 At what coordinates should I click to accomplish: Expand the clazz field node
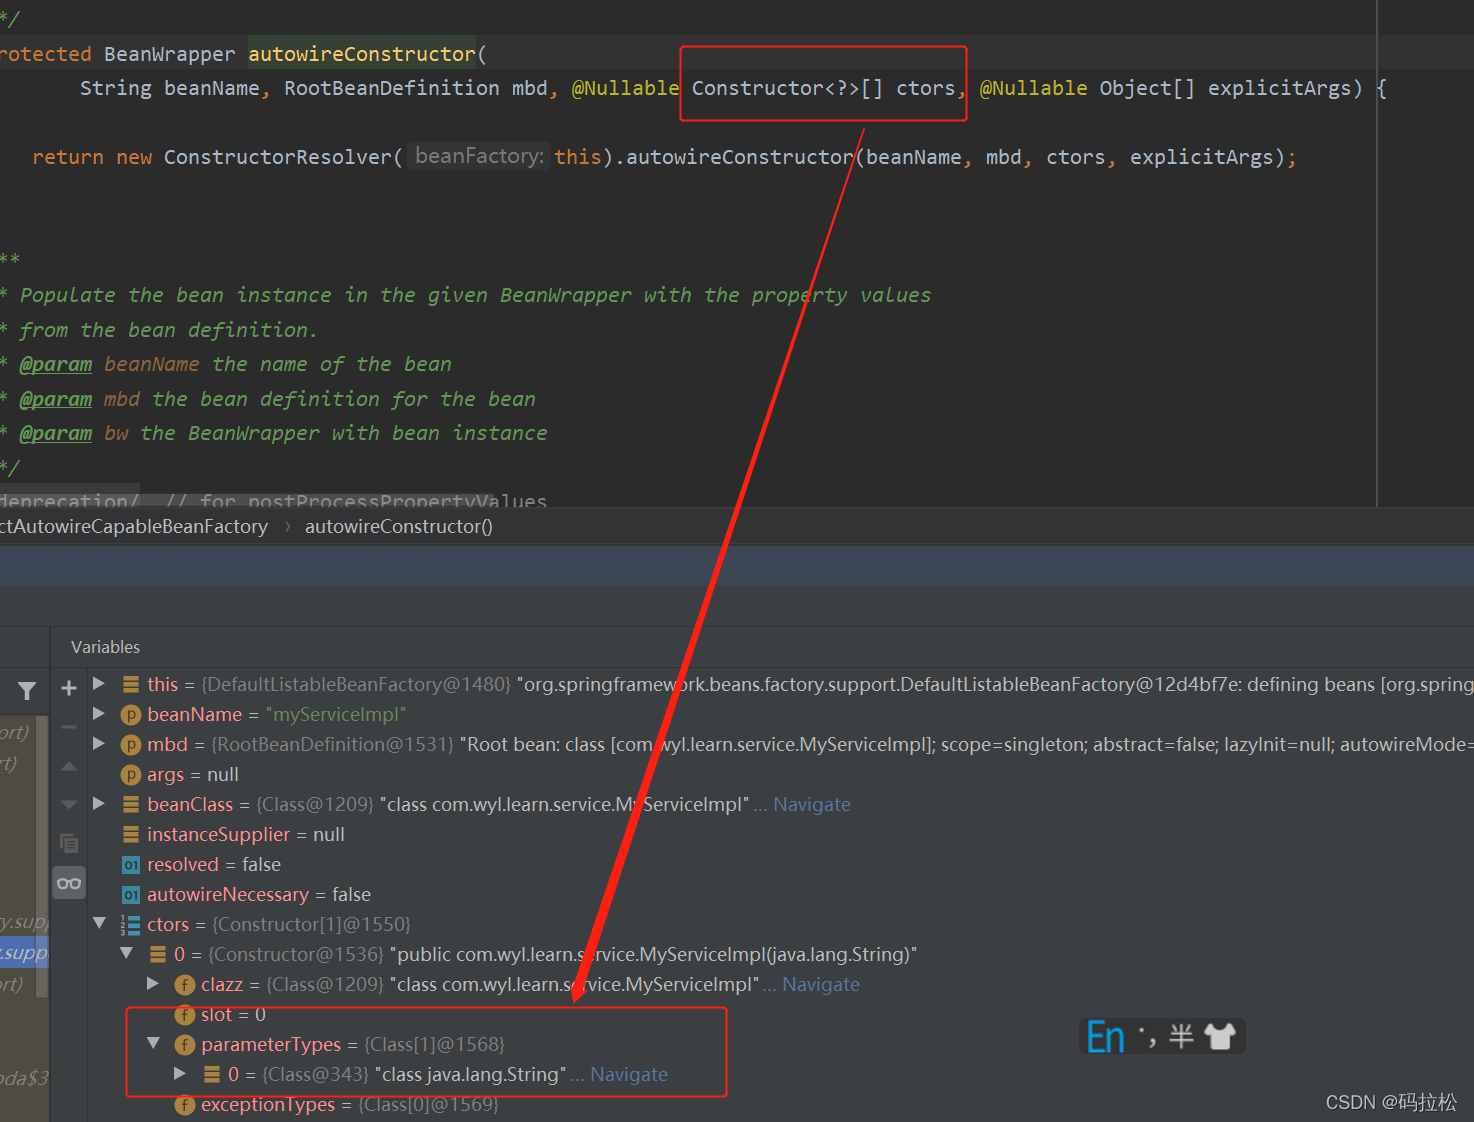tap(153, 984)
